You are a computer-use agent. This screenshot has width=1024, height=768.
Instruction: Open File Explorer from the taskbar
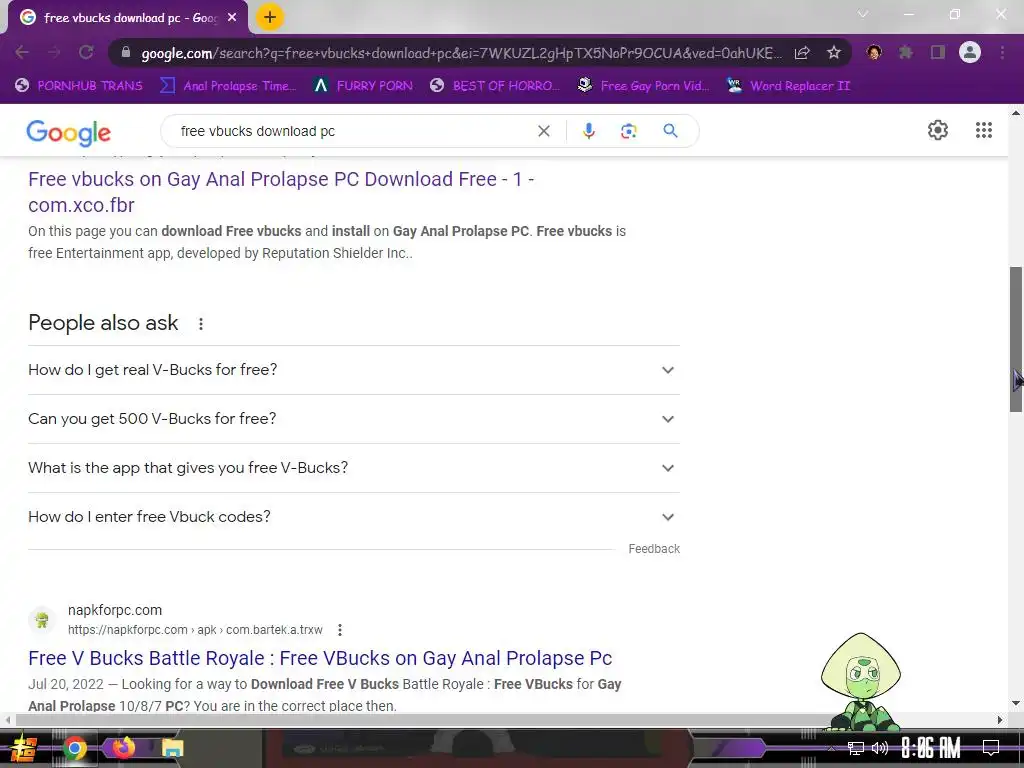pyautogui.click(x=172, y=748)
